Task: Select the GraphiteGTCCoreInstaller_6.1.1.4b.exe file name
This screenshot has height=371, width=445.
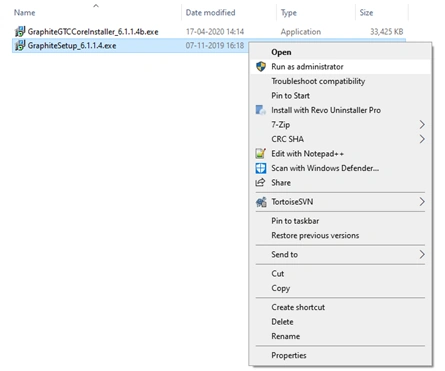Action: (93, 32)
